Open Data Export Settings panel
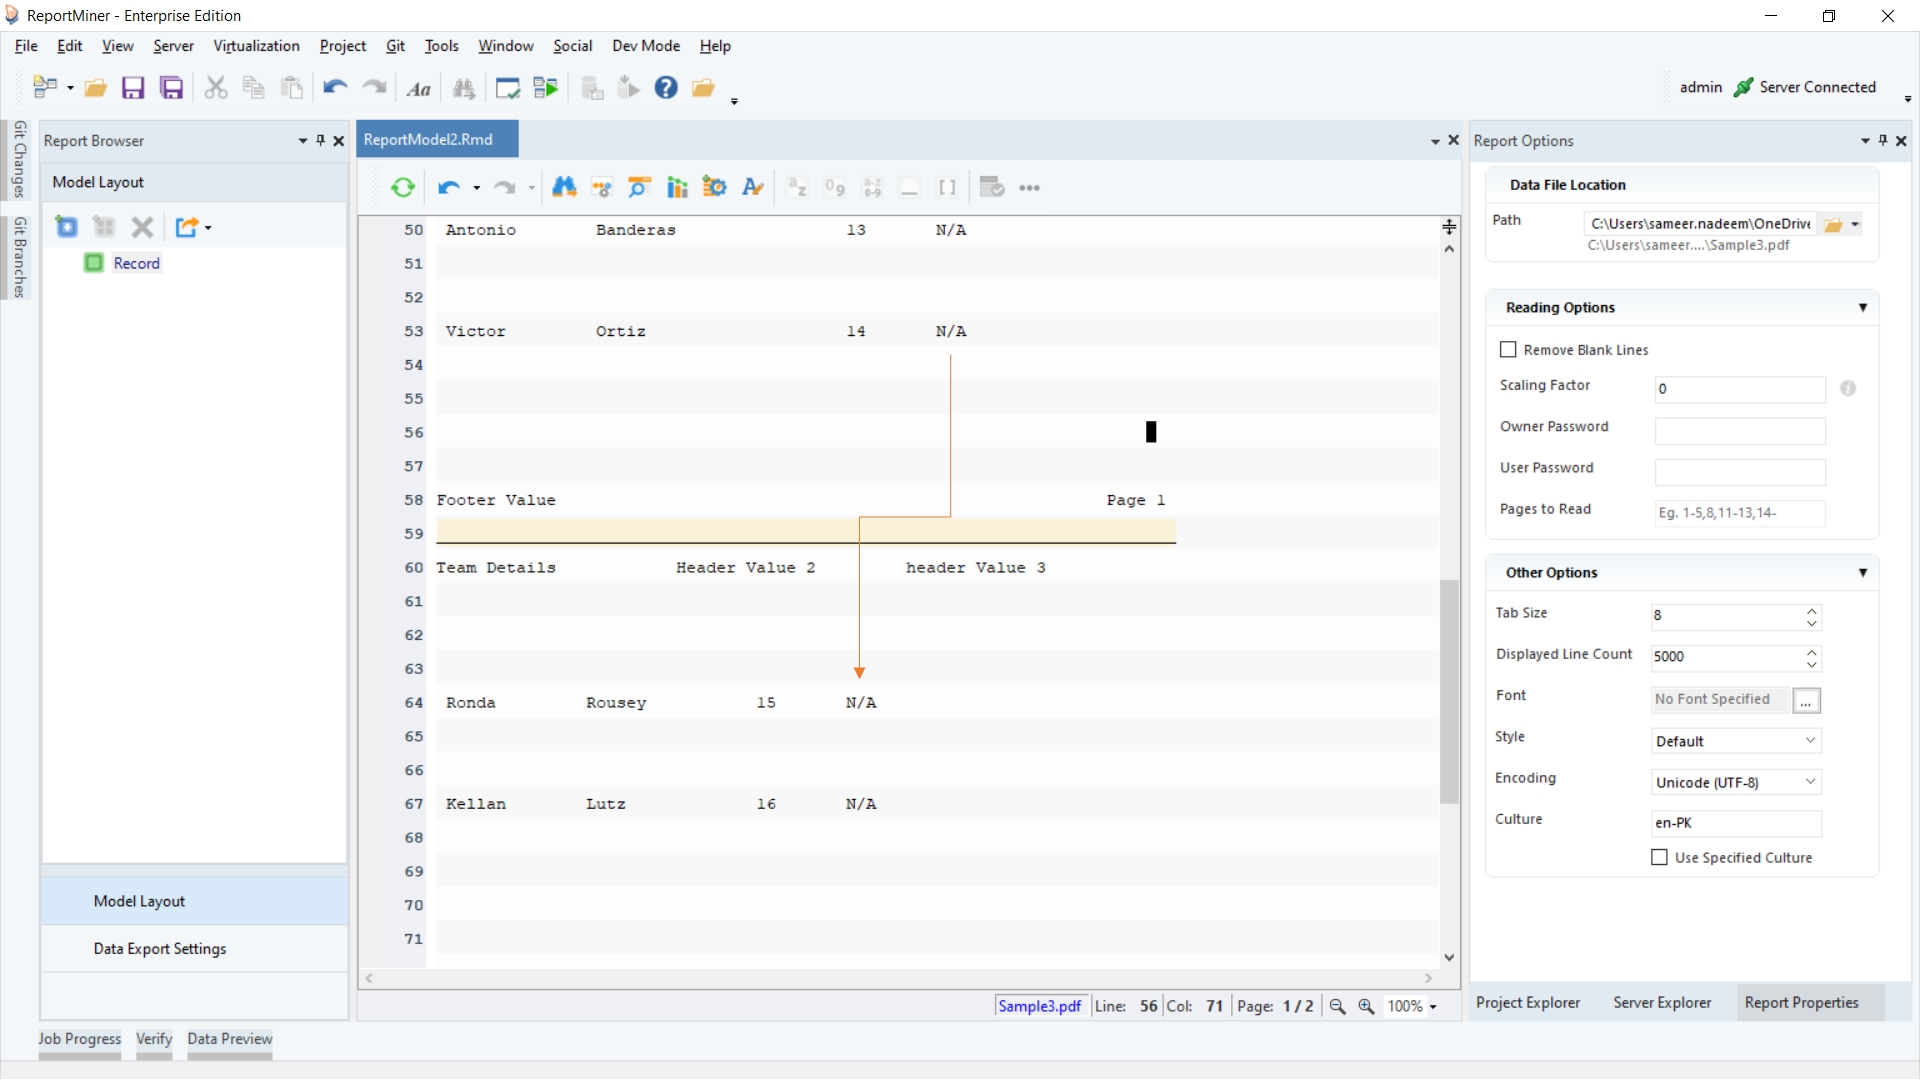 pos(160,949)
